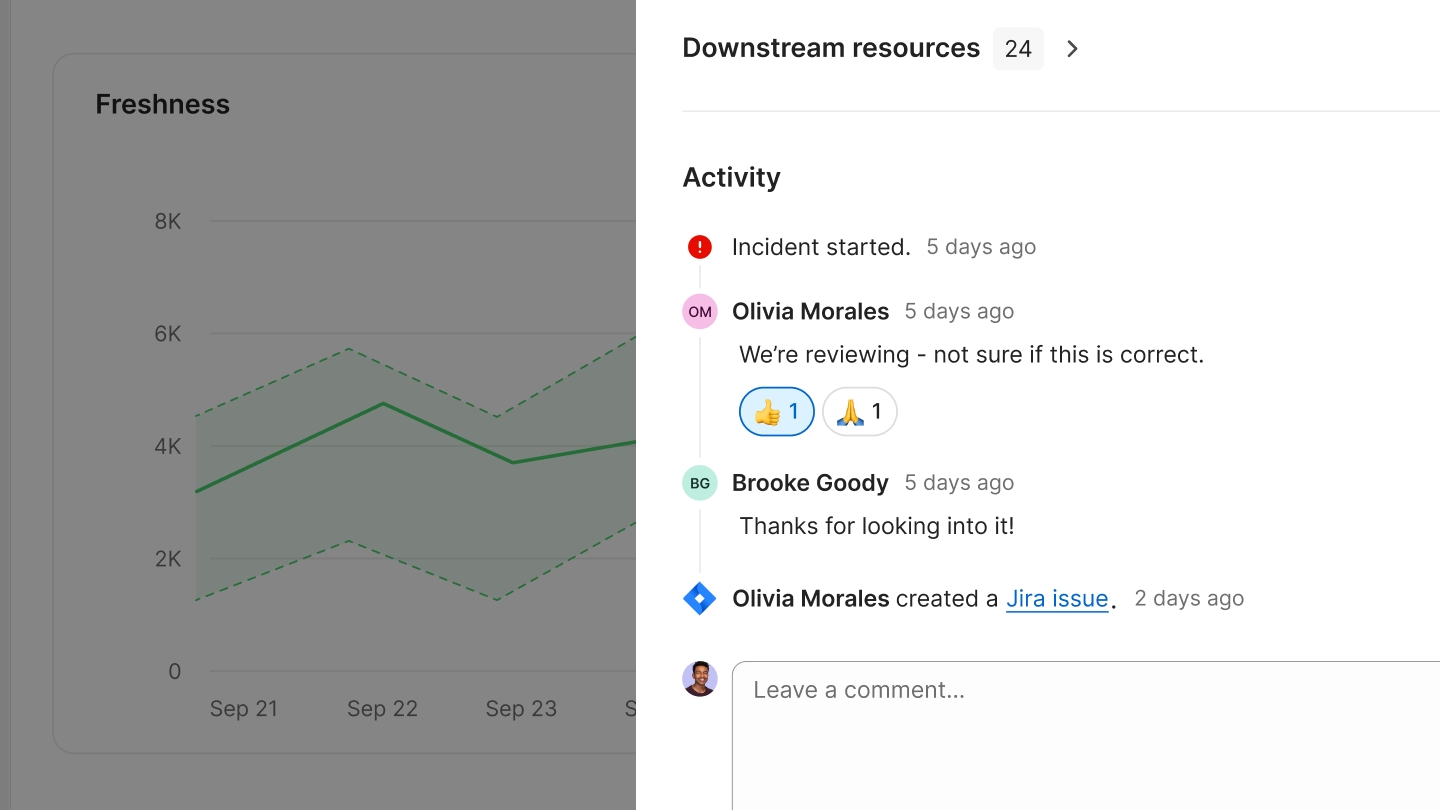The image size is (1440, 810).
Task: Click the red incident started alert icon
Action: [x=700, y=247]
